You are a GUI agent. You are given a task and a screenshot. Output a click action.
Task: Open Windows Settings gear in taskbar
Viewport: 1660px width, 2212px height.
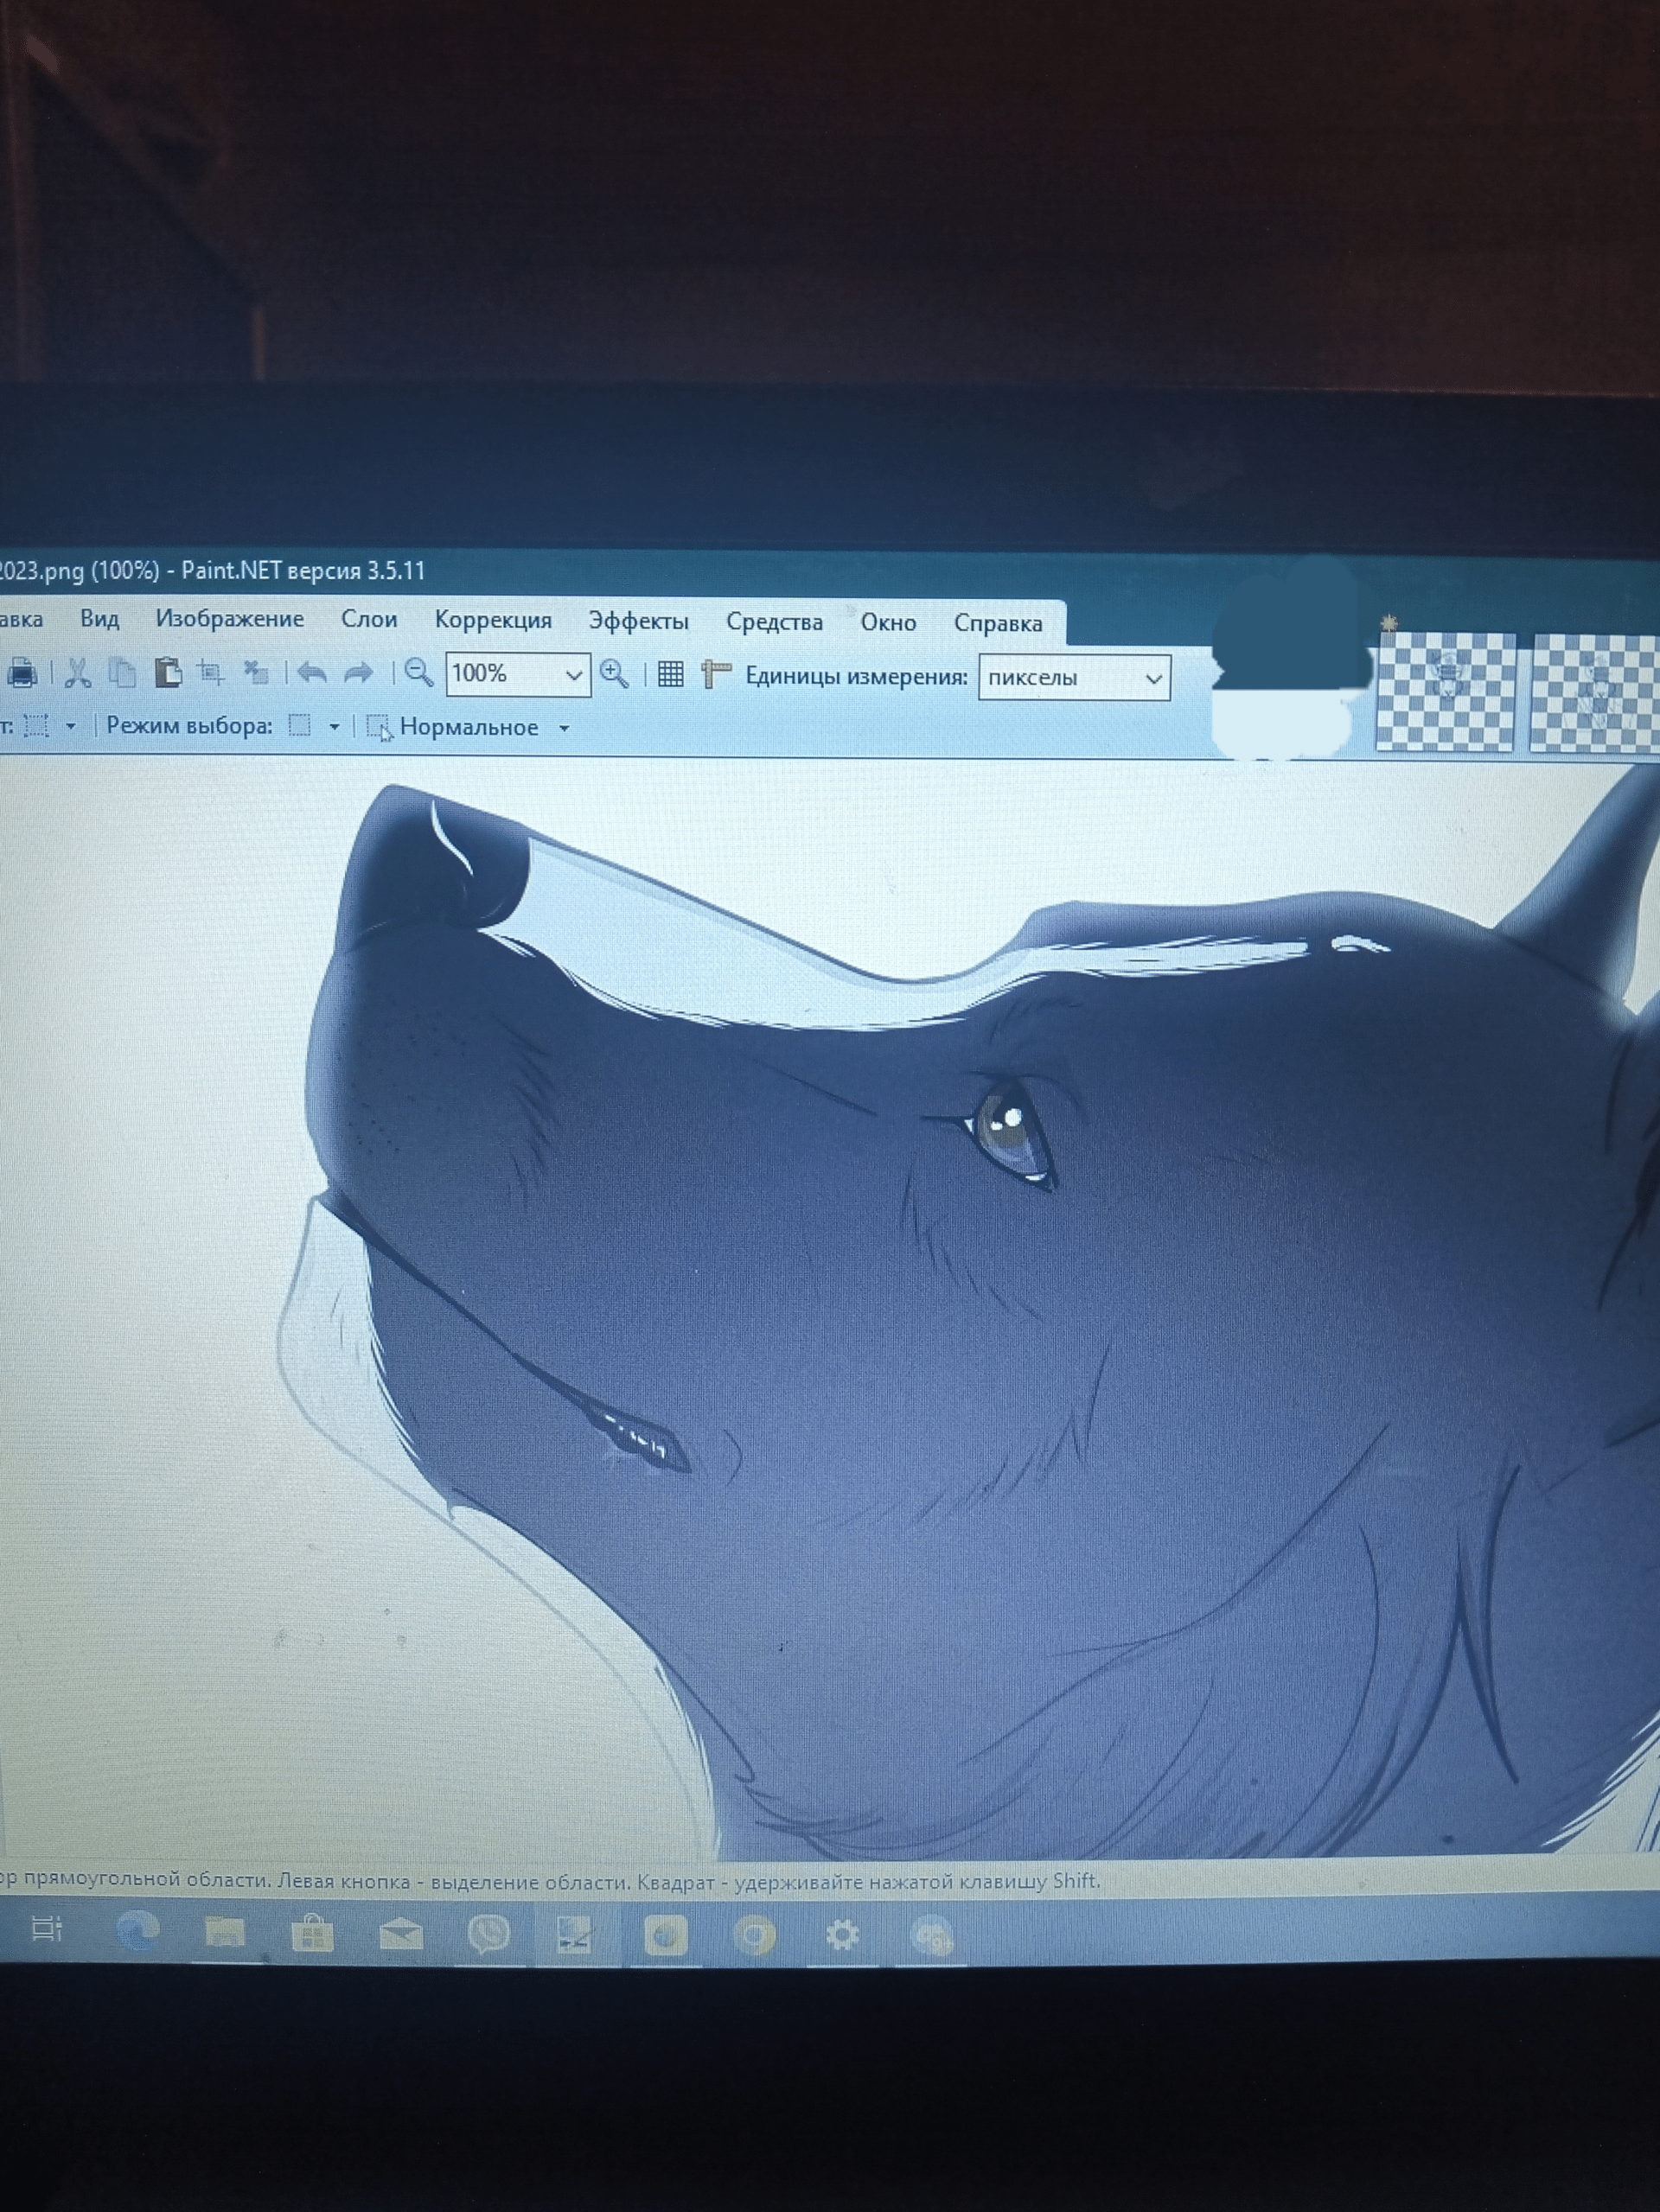[x=842, y=1935]
